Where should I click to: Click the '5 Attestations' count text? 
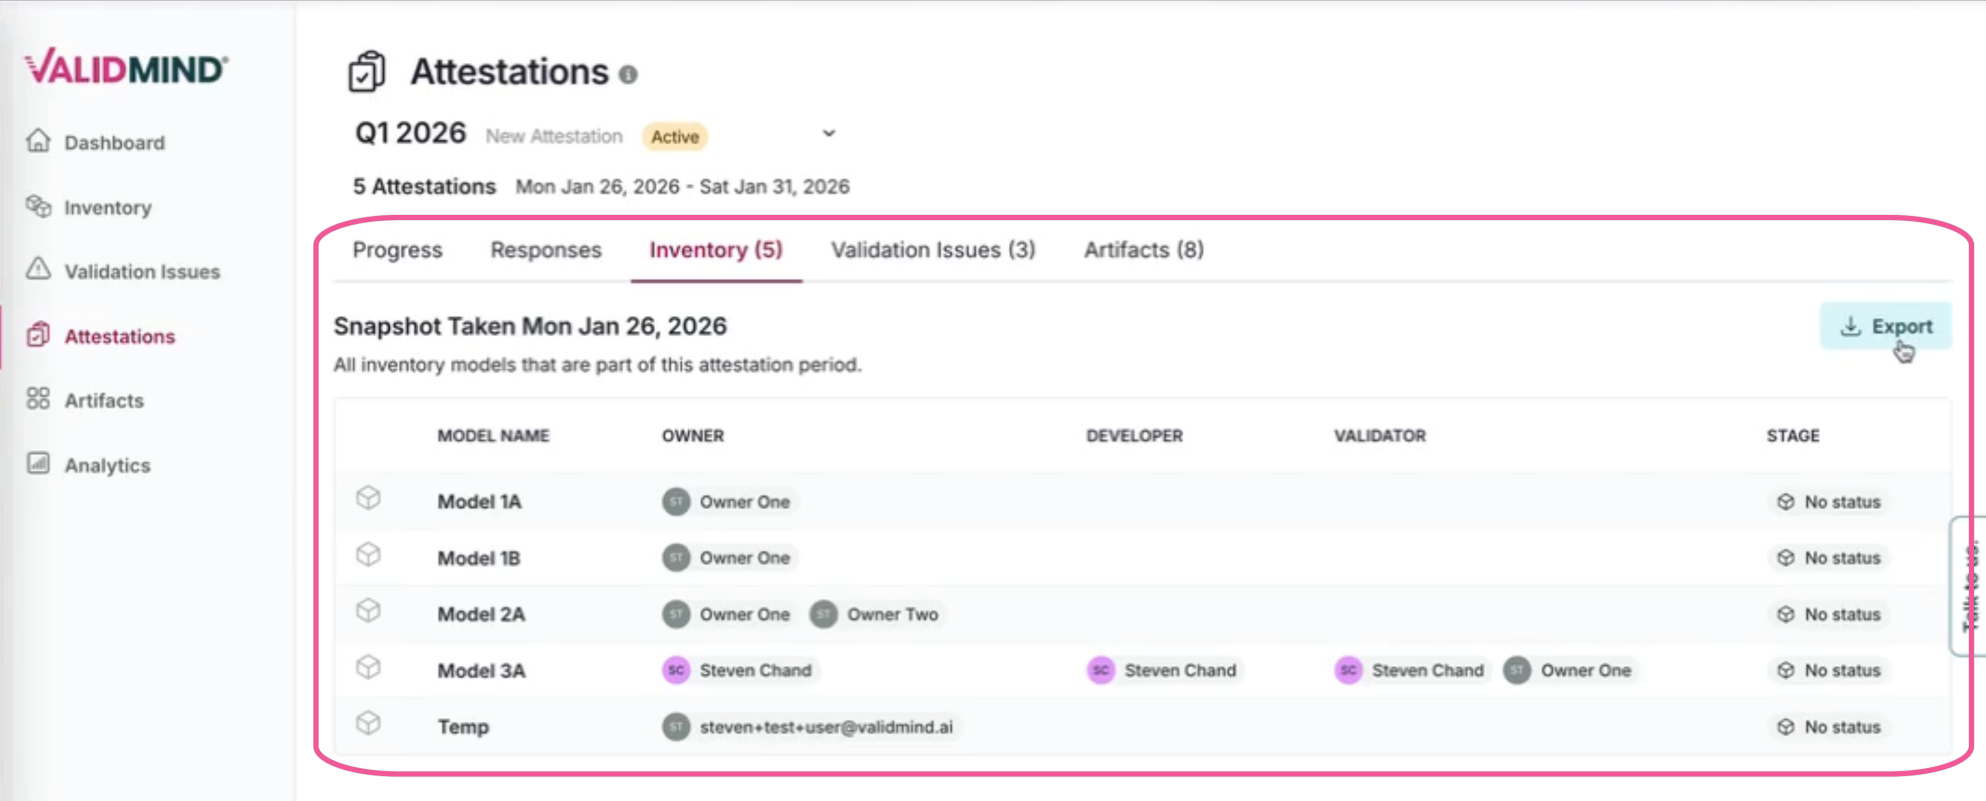click(424, 187)
